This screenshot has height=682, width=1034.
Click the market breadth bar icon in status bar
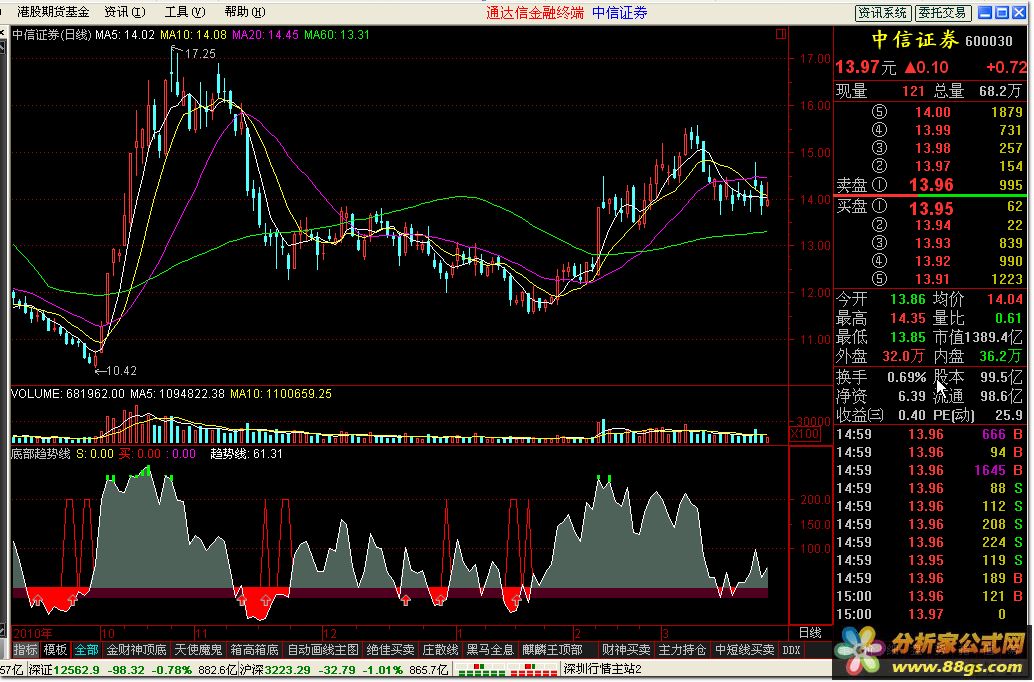pos(506,671)
